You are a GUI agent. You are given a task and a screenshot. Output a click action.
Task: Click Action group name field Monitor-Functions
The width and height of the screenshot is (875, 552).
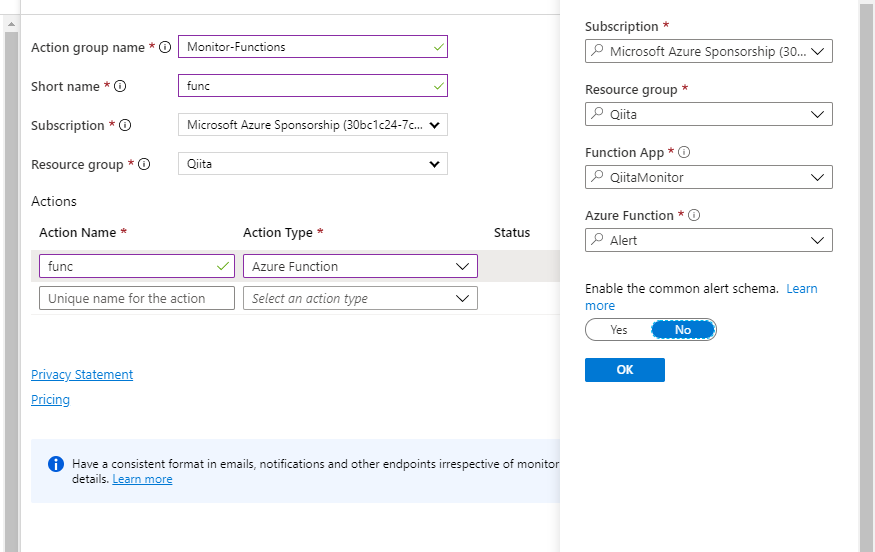coord(313,47)
